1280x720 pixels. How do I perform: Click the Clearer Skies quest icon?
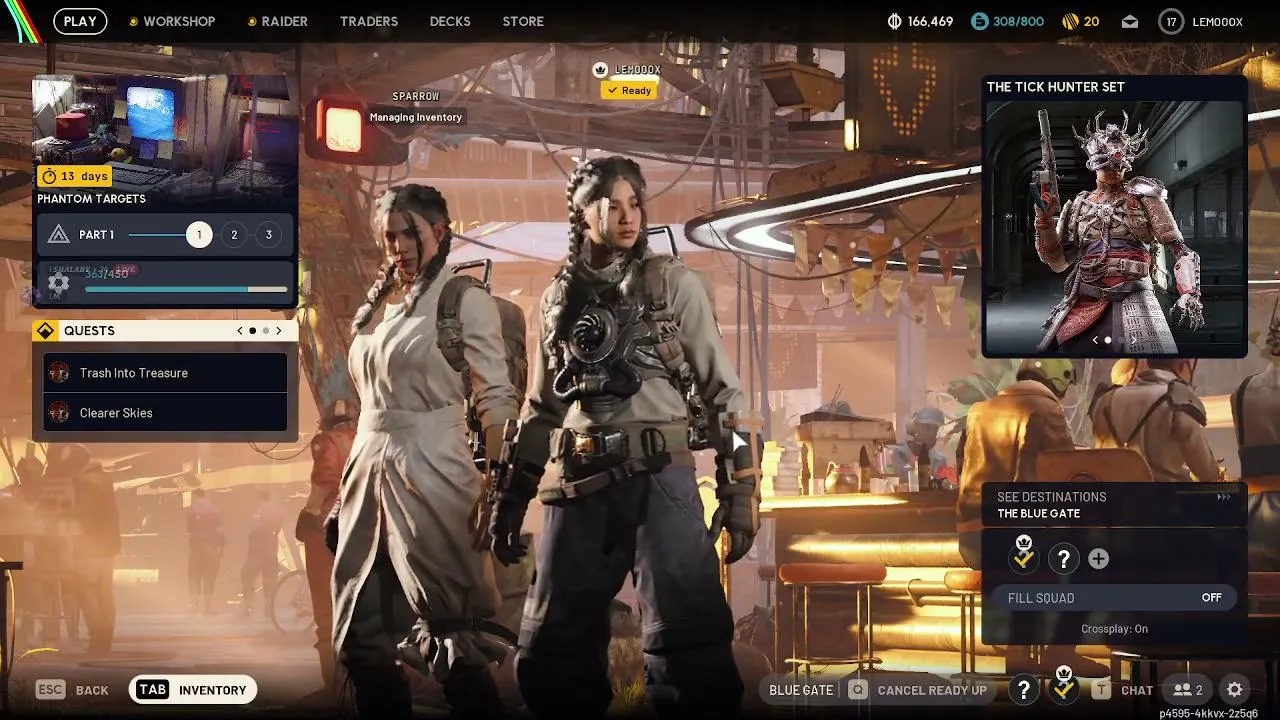click(59, 413)
